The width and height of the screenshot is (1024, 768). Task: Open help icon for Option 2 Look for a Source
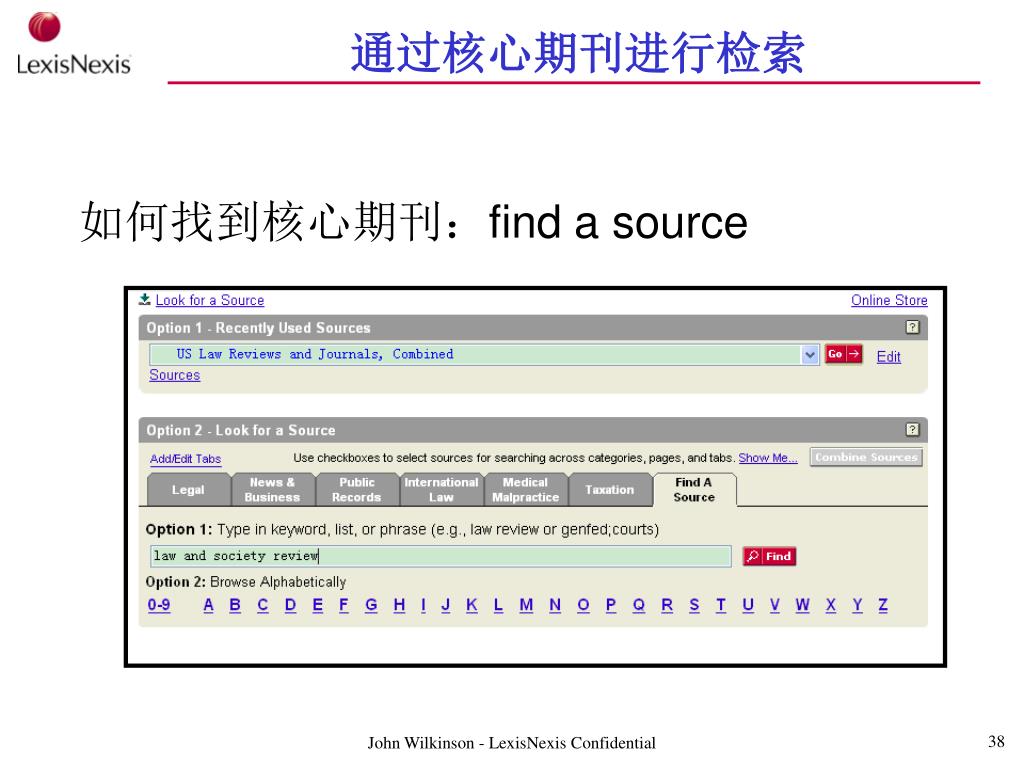coord(912,430)
